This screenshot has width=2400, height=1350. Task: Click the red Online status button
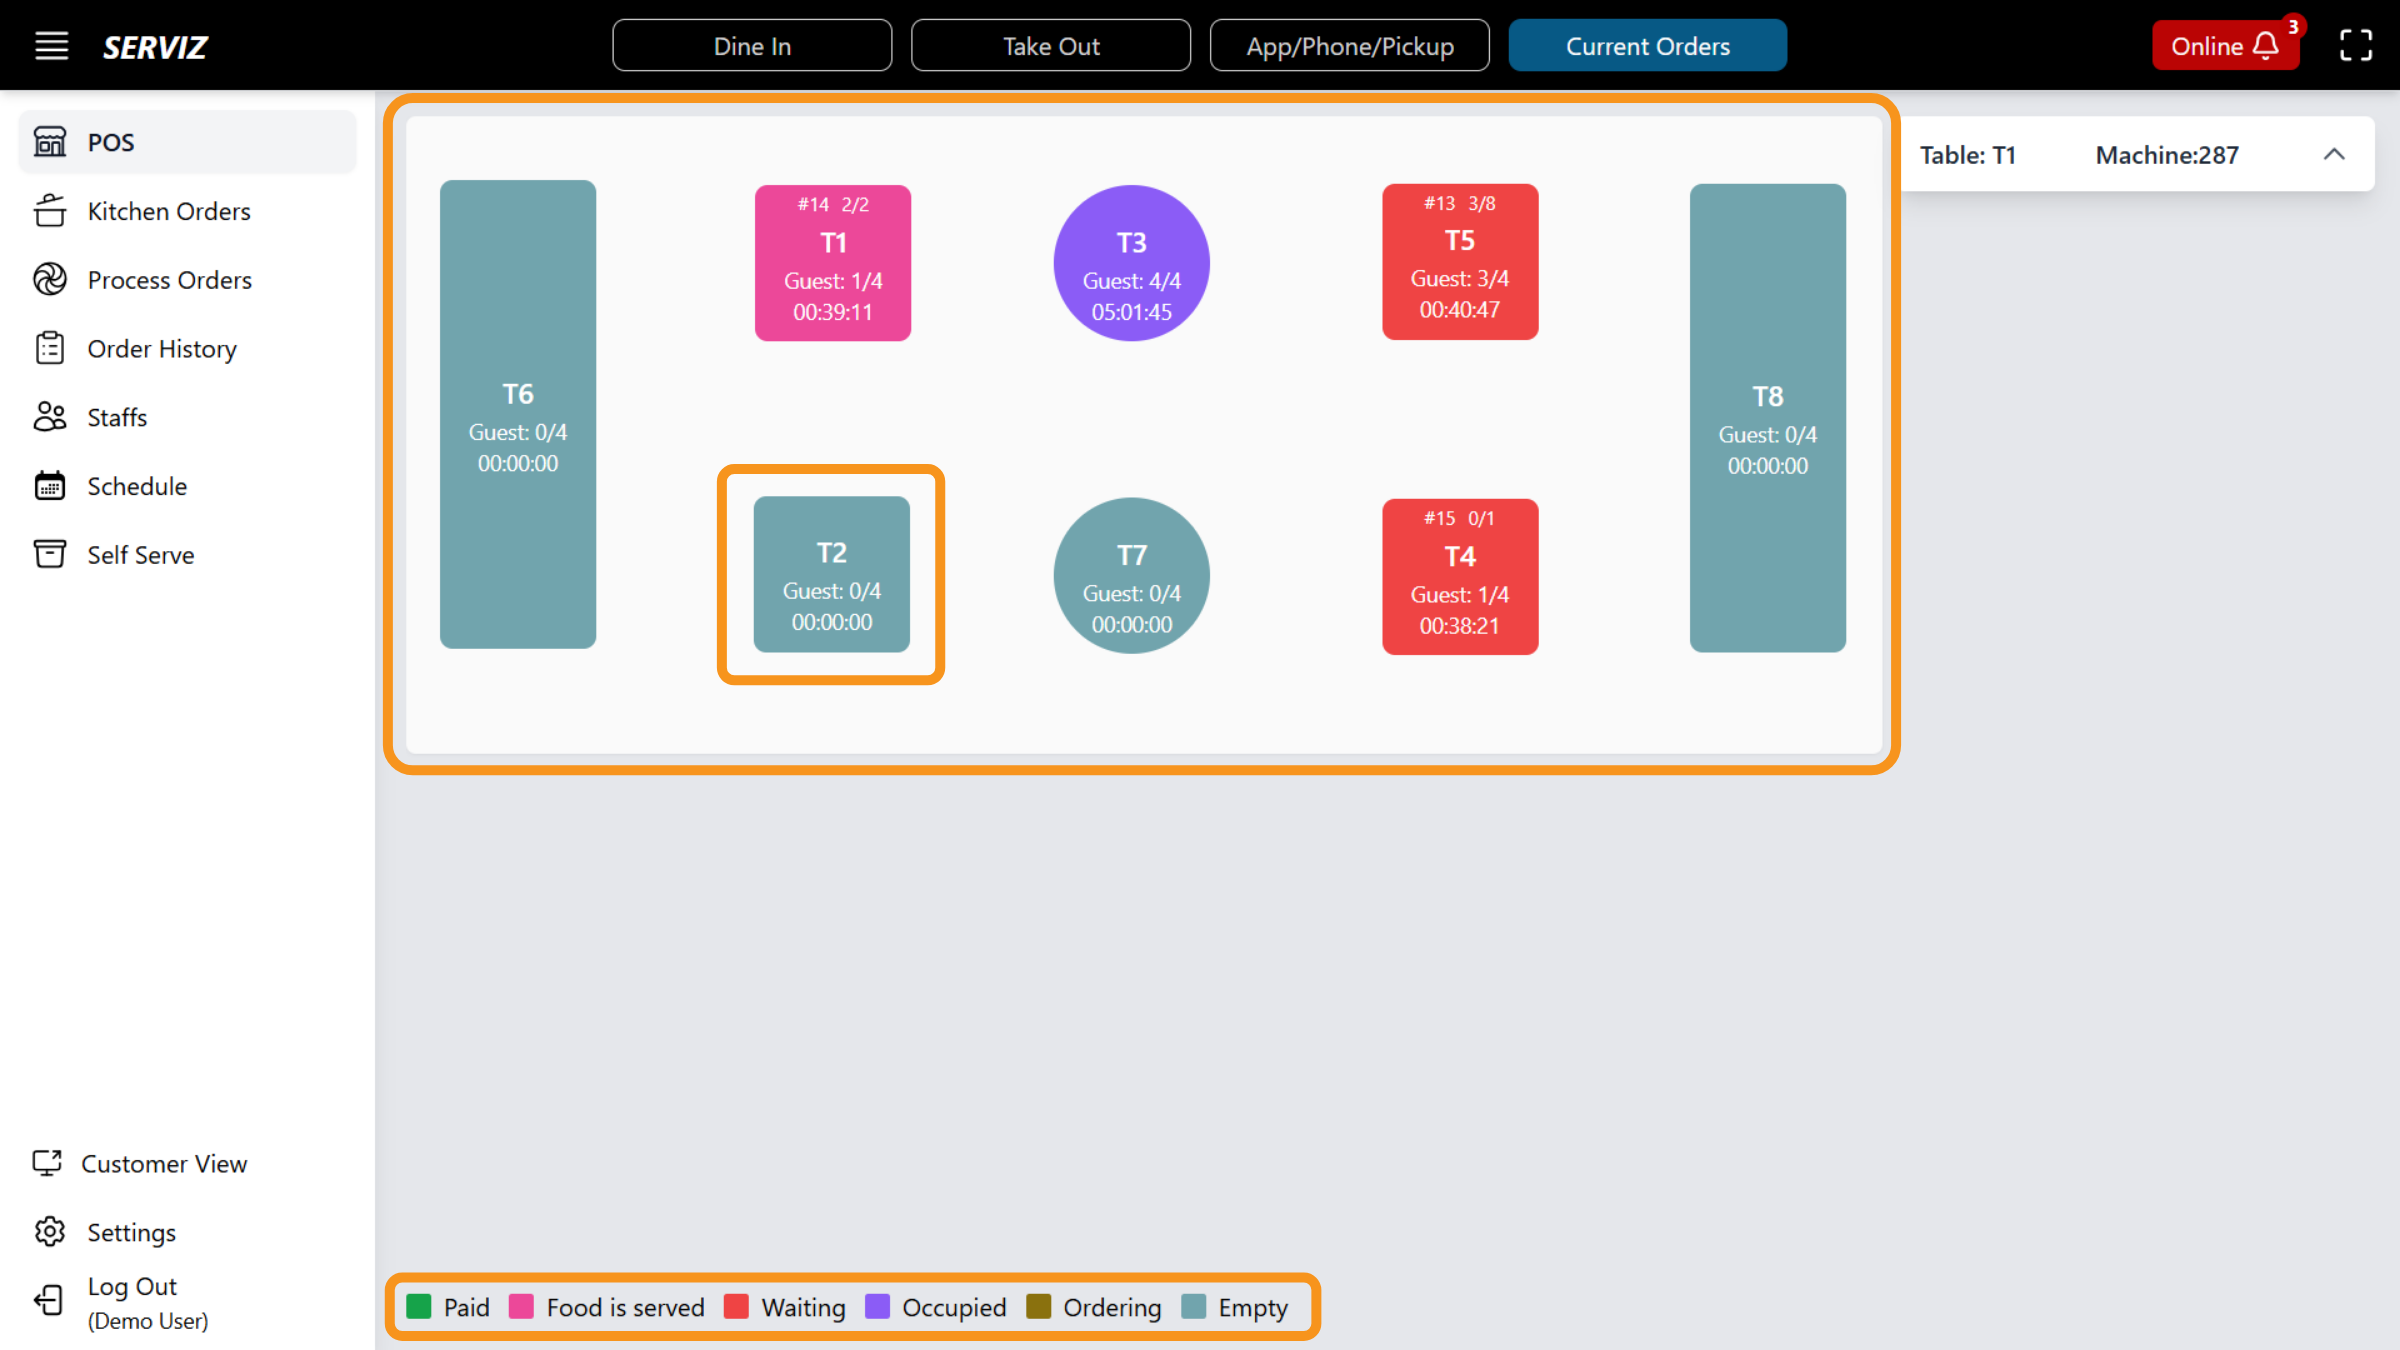coord(2210,45)
